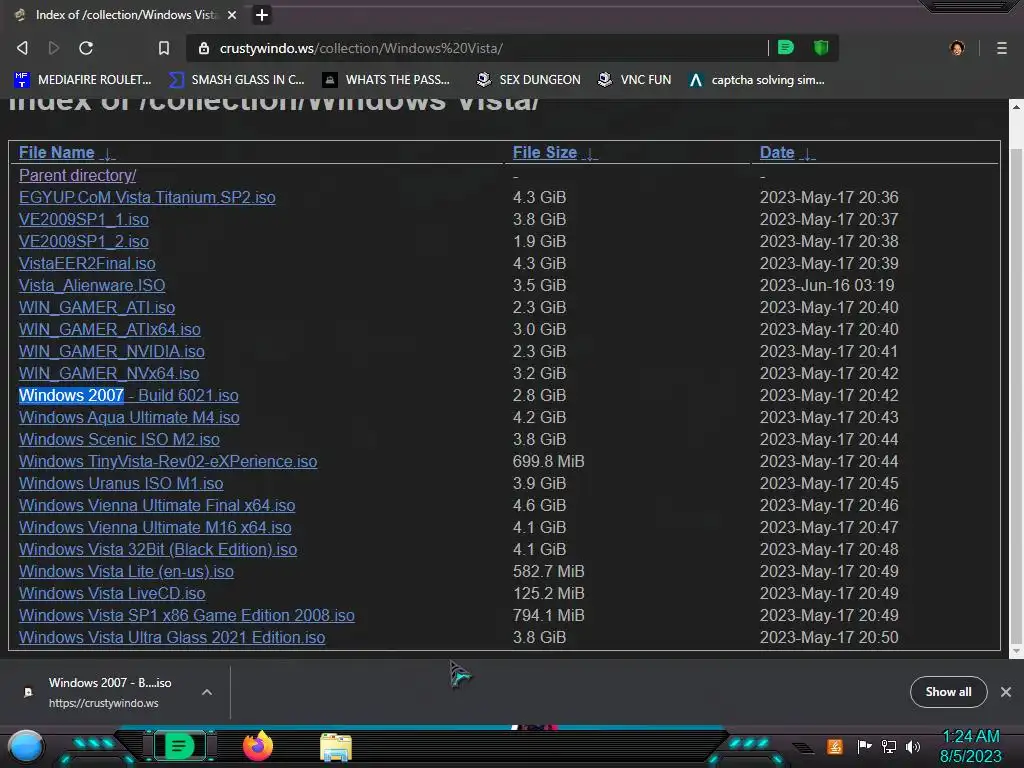
Task: Select the Index of /collection/Windows Vista tab
Action: (x=124, y=14)
